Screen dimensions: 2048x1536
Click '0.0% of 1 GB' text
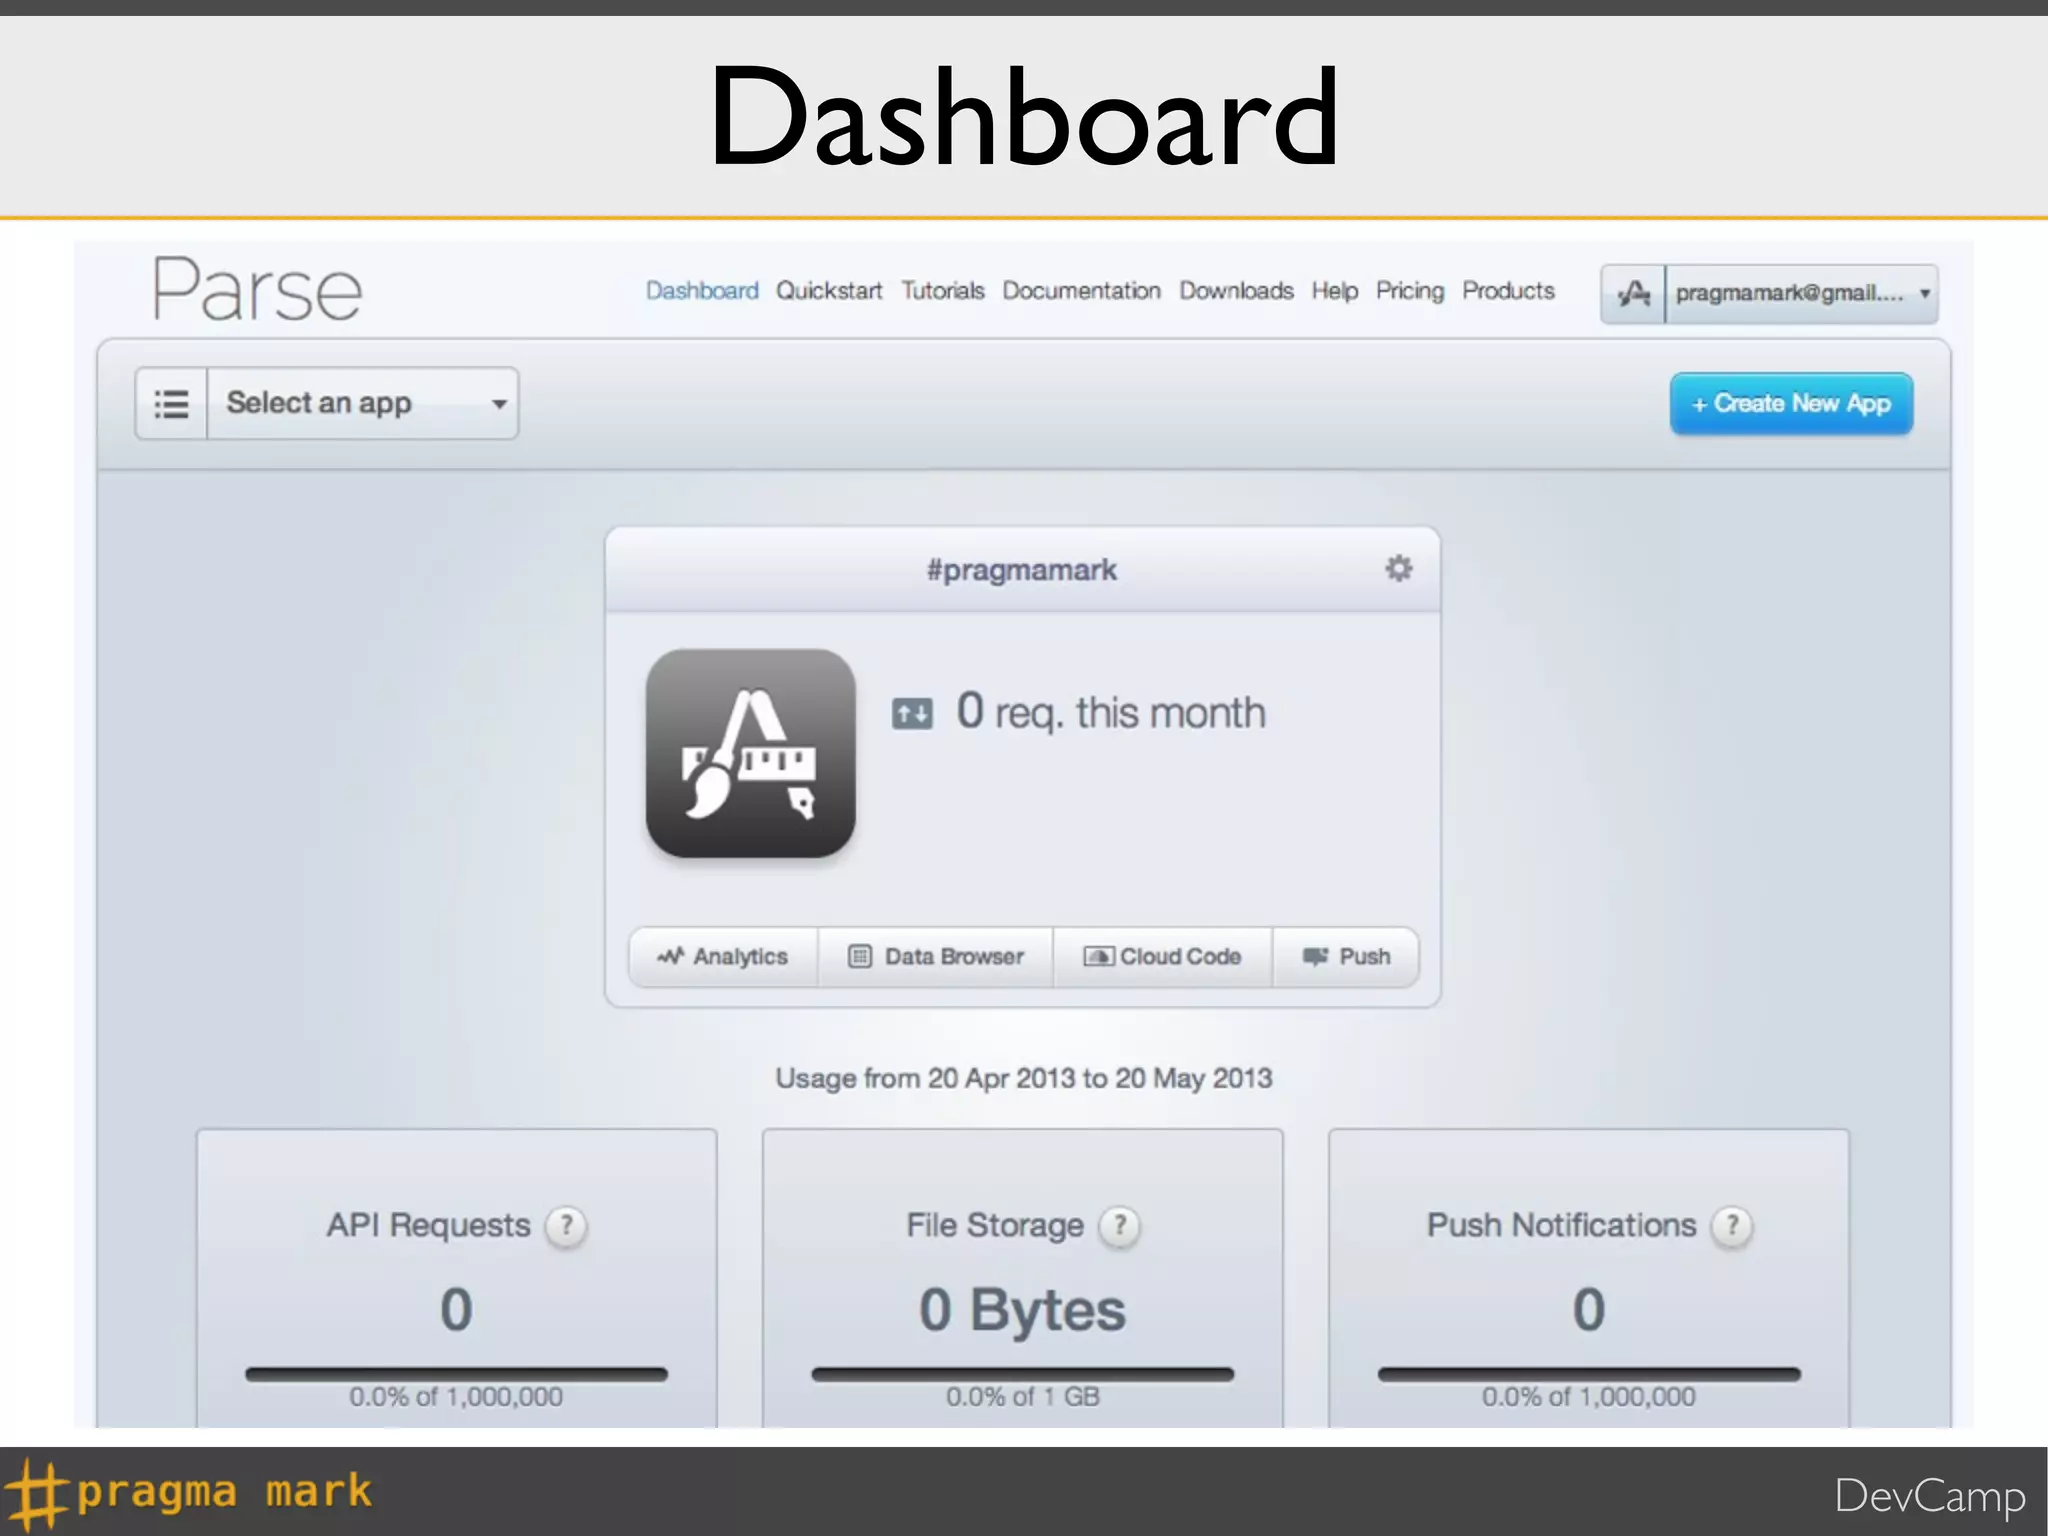(x=1023, y=1397)
